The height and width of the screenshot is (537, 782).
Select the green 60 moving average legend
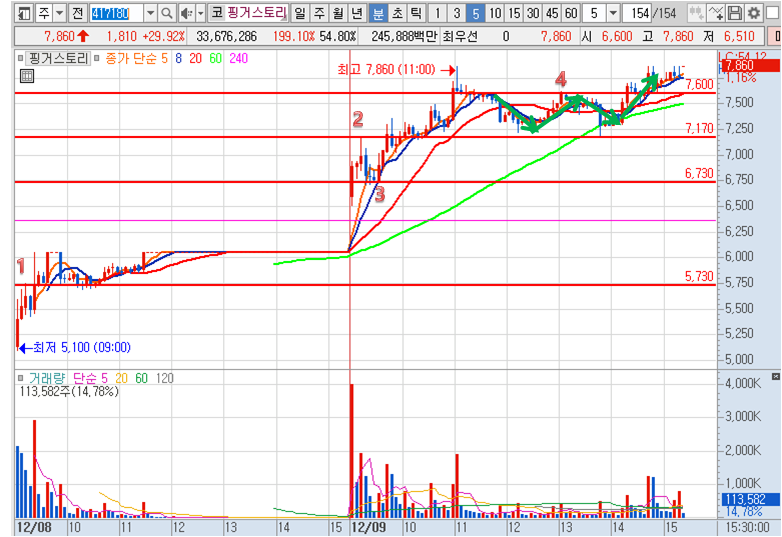[x=215, y=58]
